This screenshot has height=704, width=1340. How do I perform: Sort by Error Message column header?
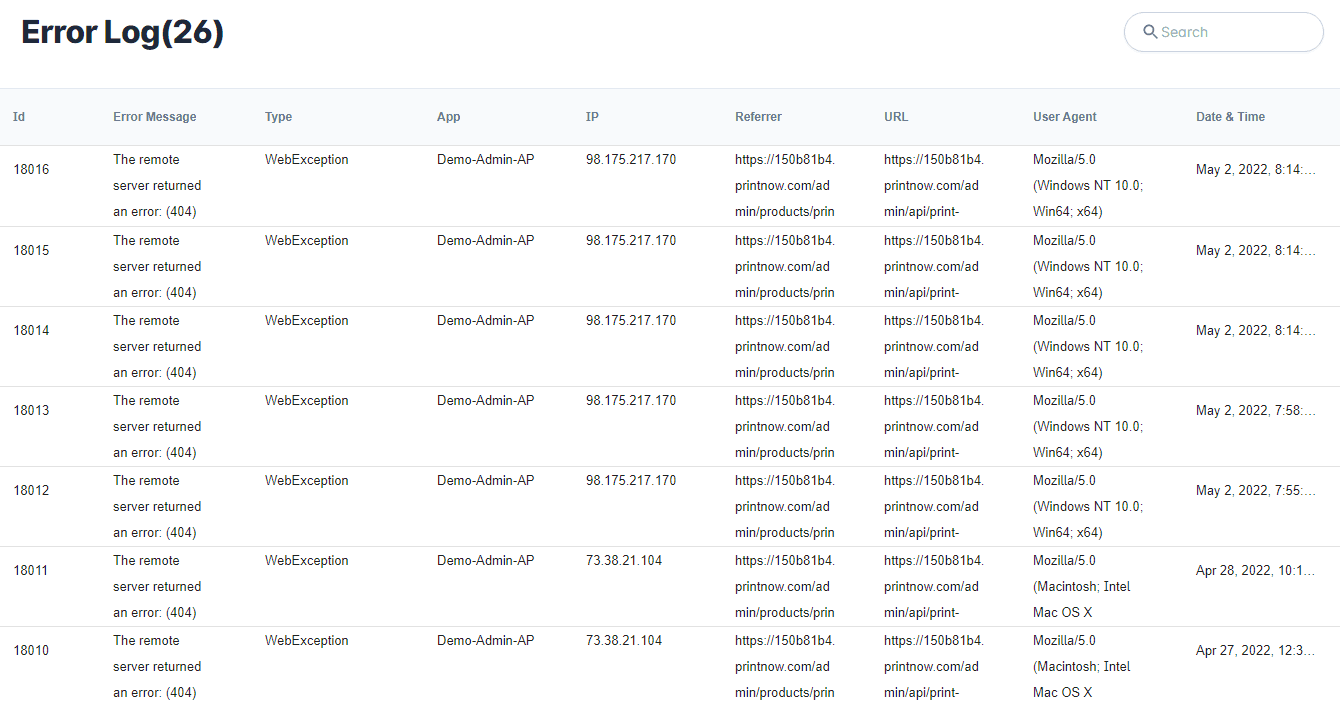155,117
